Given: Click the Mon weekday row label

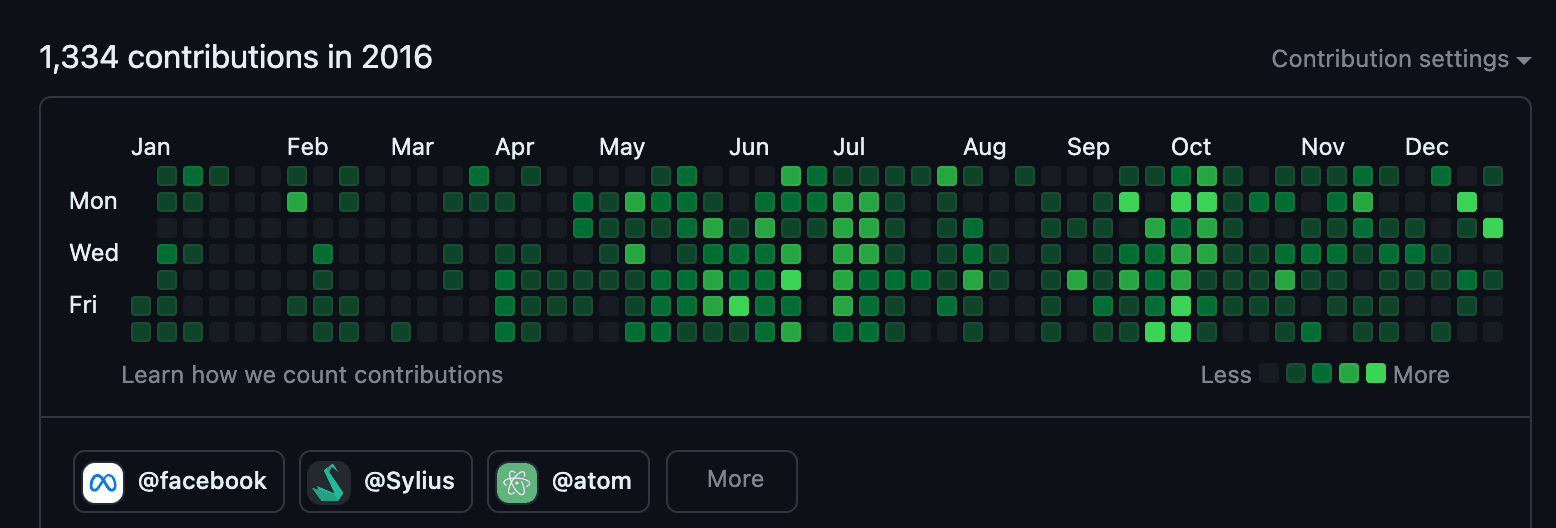Looking at the screenshot, I should [93, 201].
